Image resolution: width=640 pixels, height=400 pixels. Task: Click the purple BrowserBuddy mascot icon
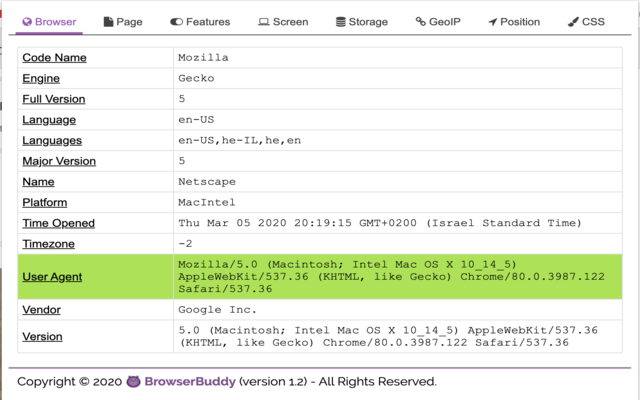(133, 382)
